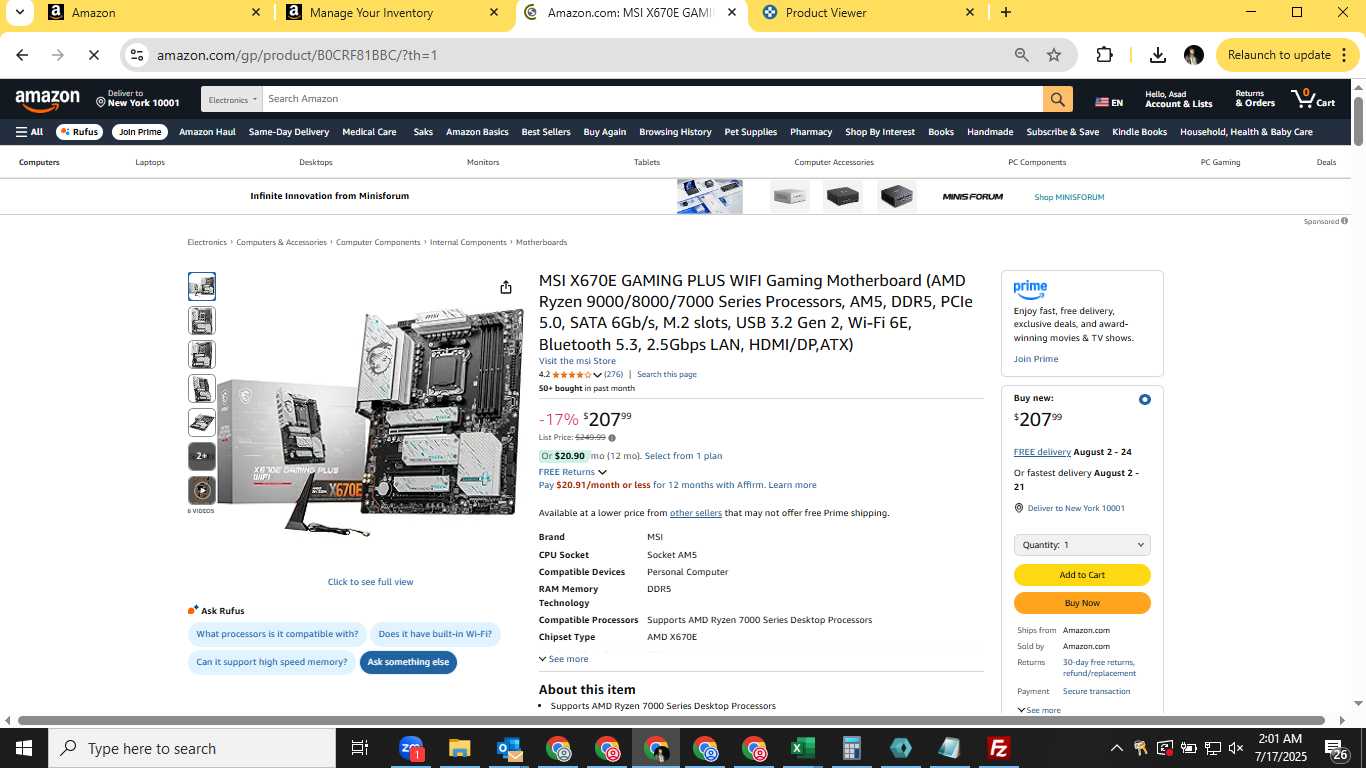Open File Explorer on taskbar

[459, 748]
